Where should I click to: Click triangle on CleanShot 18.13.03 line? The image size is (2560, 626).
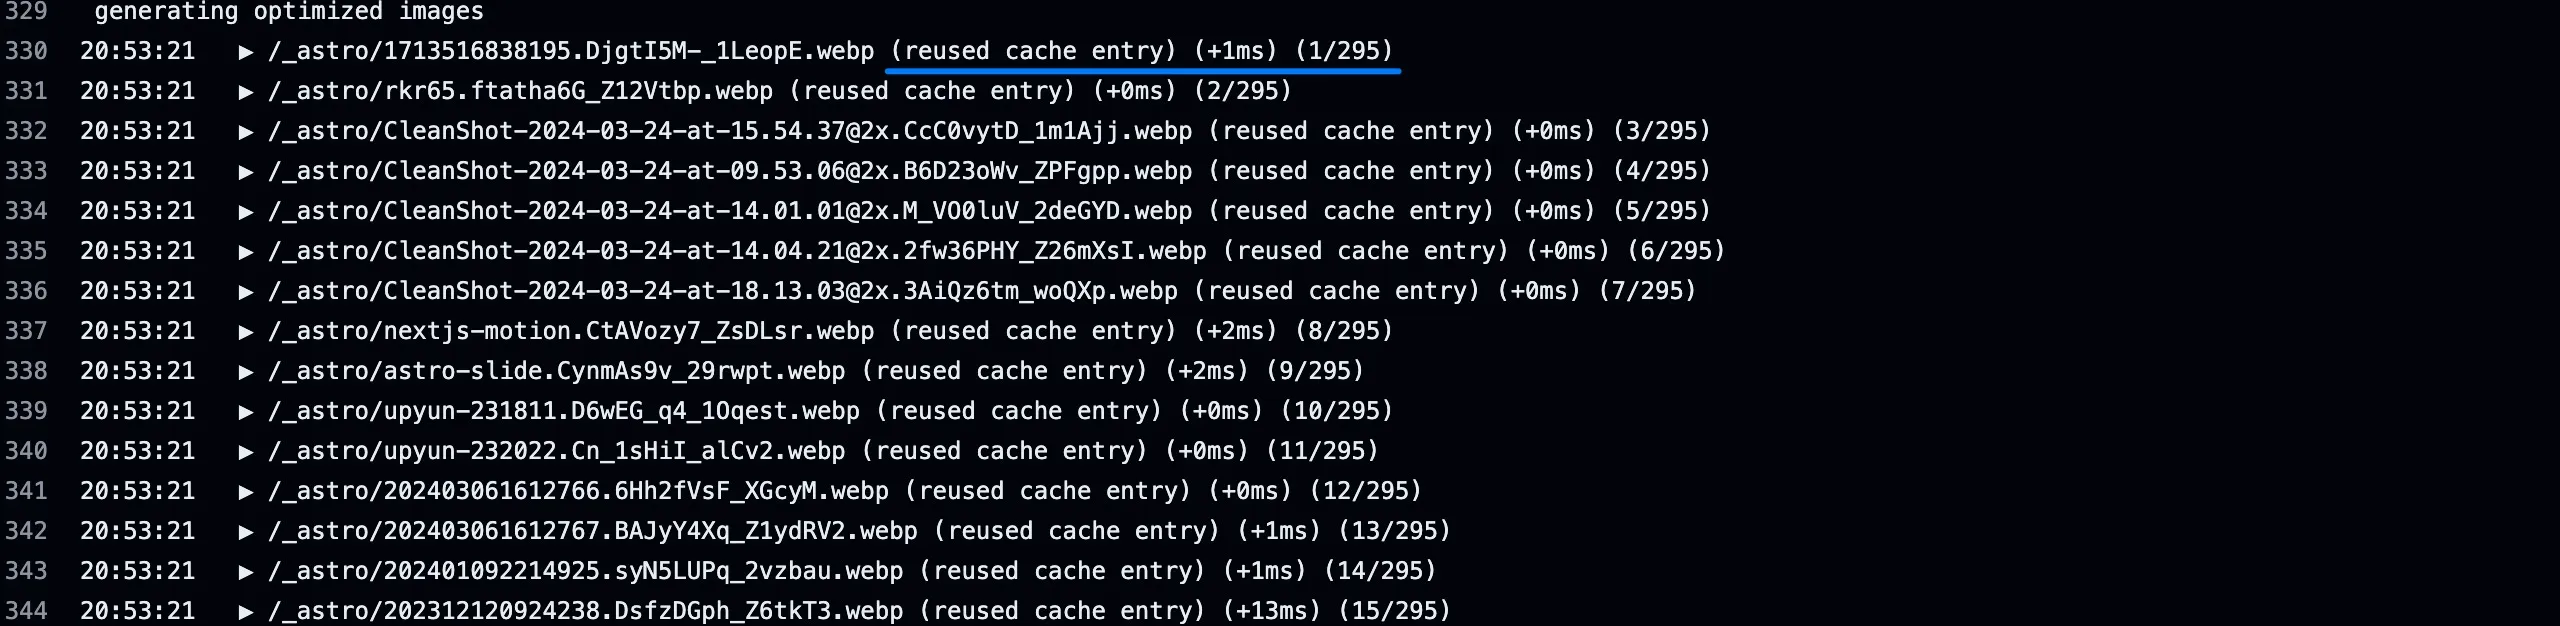[246, 292]
